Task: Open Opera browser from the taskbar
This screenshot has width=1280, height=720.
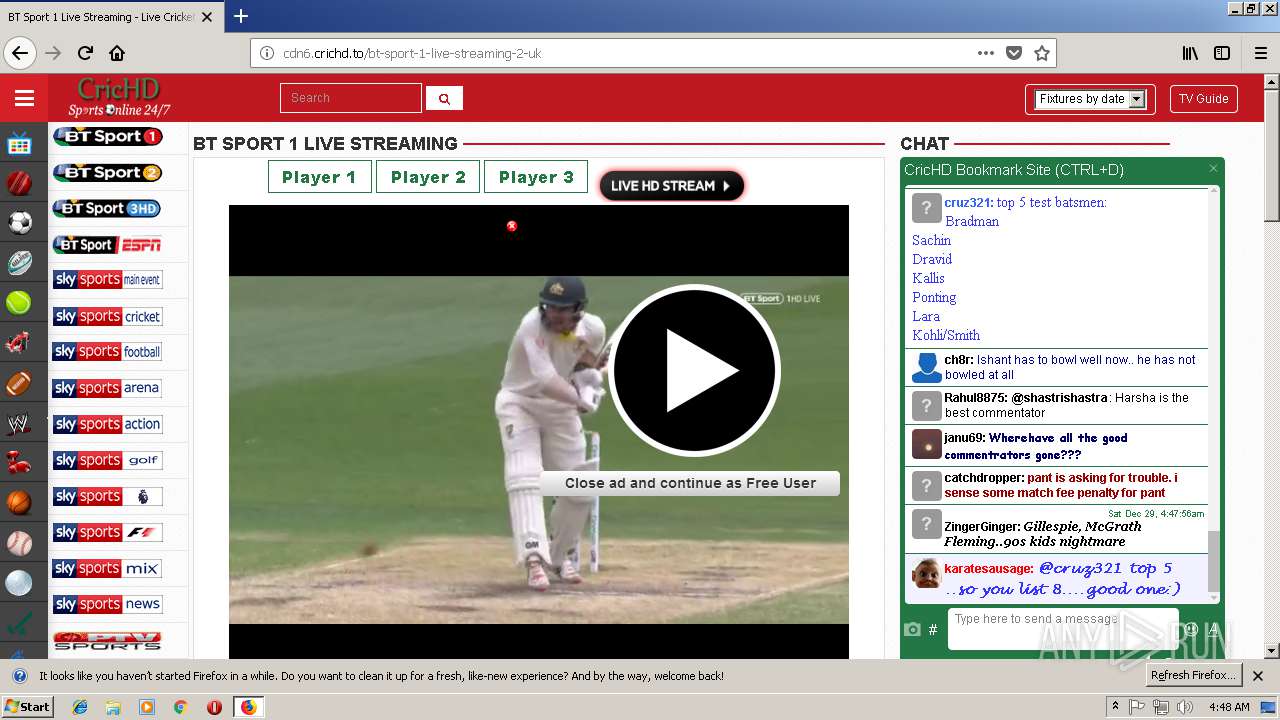Action: click(214, 707)
